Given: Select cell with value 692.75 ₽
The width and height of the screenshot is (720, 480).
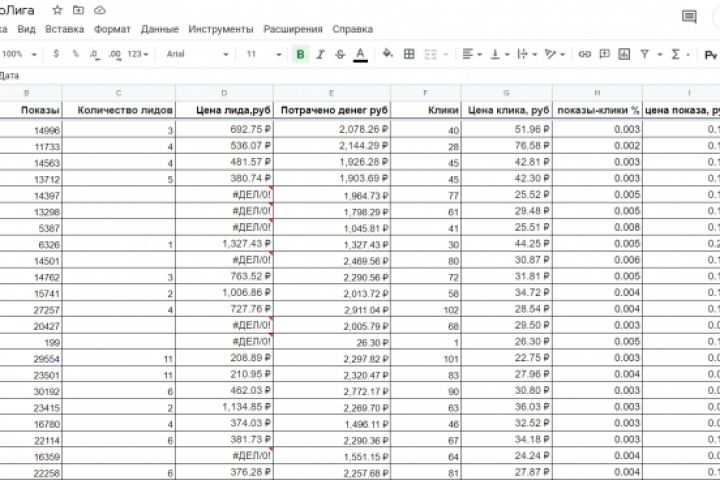Looking at the screenshot, I should (225, 130).
